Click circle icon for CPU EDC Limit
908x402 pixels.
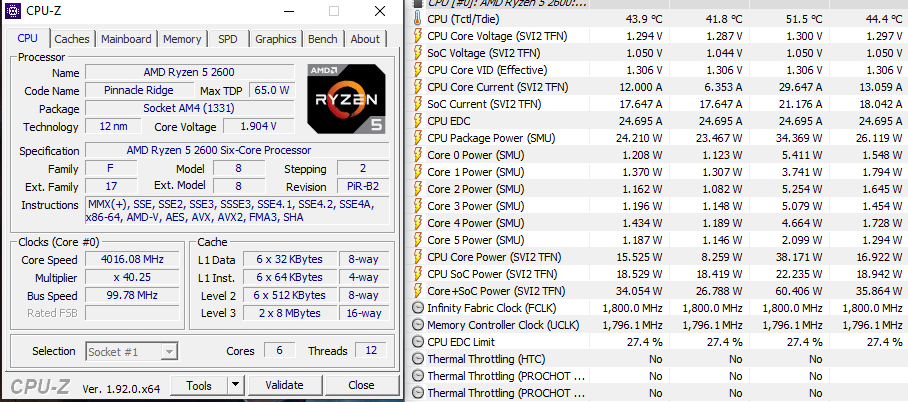(418, 342)
